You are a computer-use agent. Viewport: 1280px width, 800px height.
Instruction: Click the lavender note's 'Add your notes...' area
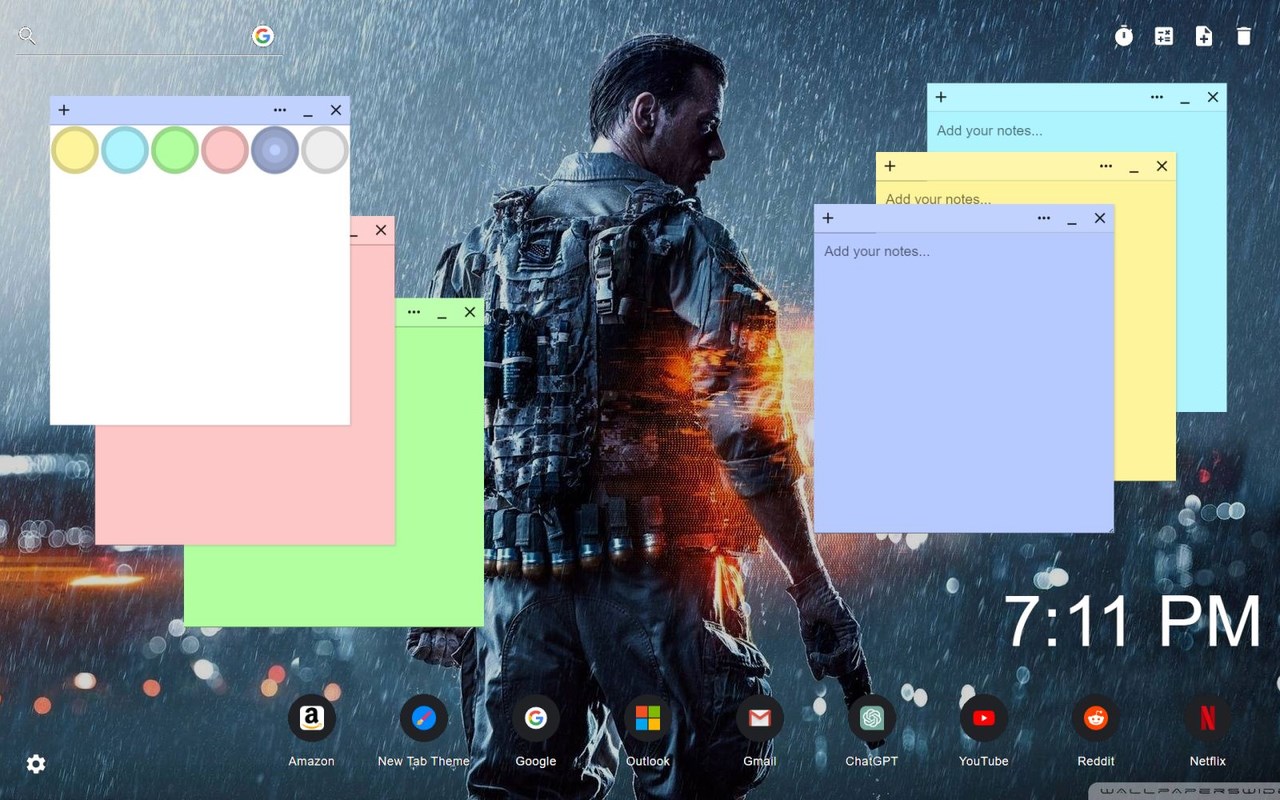coord(963,382)
